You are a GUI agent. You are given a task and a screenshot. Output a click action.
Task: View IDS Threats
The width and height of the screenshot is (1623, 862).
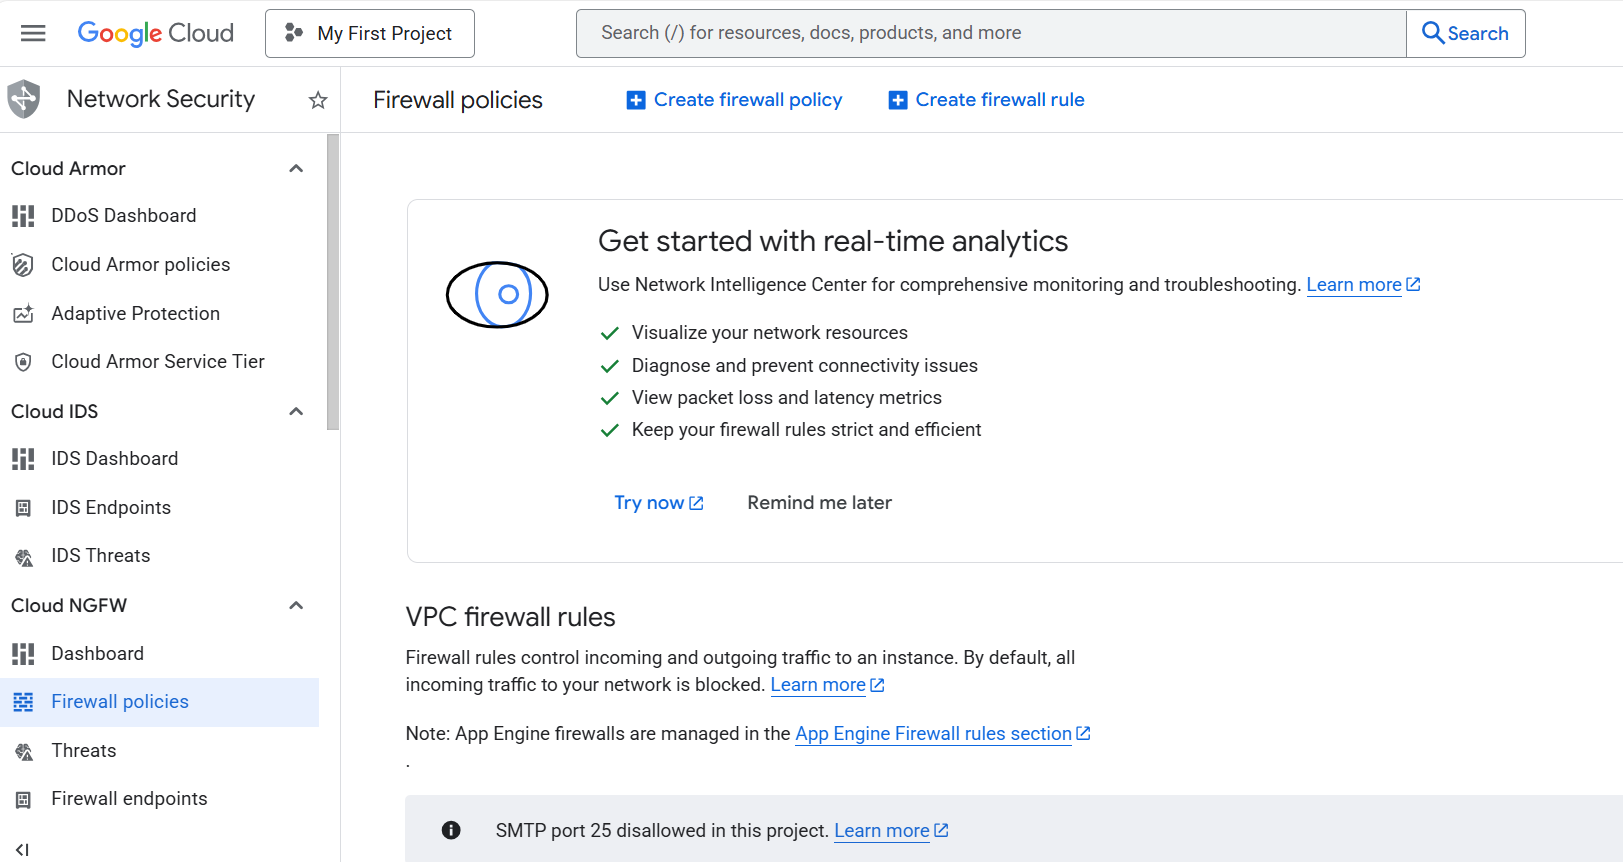point(101,555)
